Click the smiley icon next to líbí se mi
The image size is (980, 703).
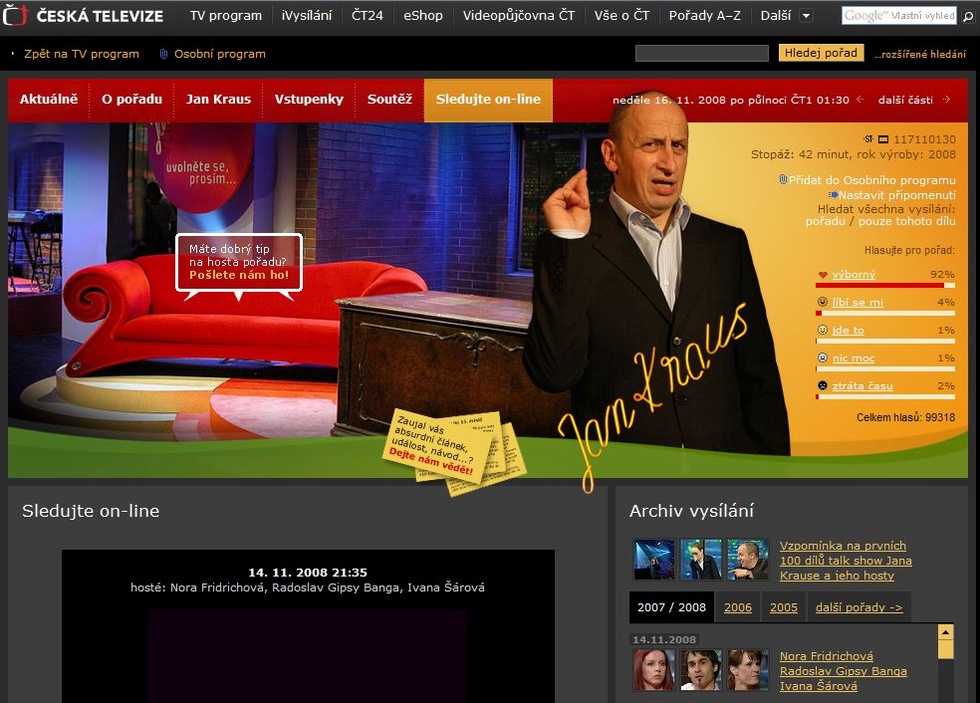pyautogui.click(x=822, y=302)
